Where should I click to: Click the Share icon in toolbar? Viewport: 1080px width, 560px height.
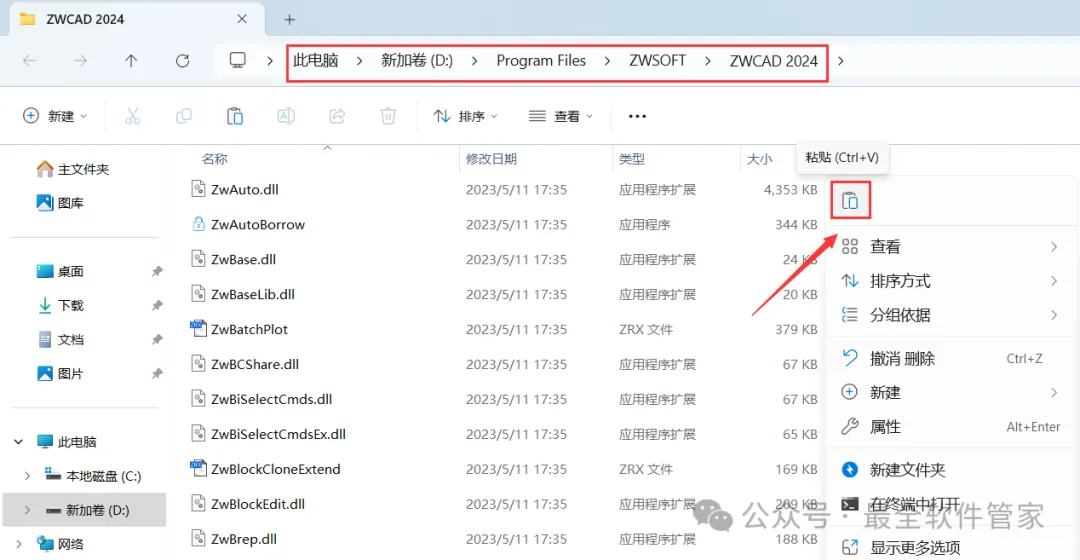(x=337, y=116)
